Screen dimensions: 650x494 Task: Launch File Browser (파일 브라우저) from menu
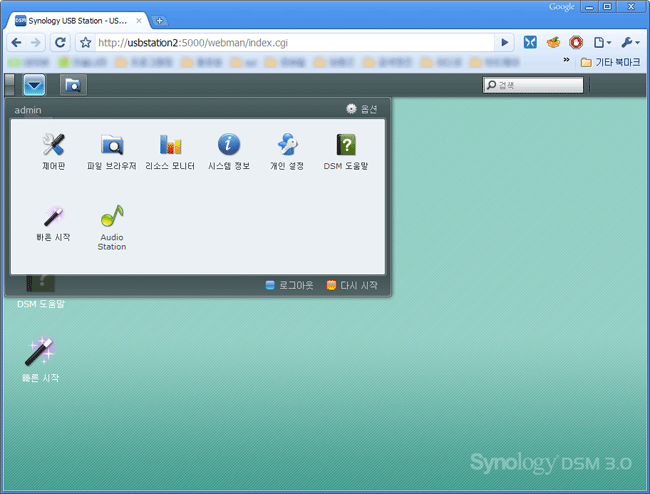point(112,151)
